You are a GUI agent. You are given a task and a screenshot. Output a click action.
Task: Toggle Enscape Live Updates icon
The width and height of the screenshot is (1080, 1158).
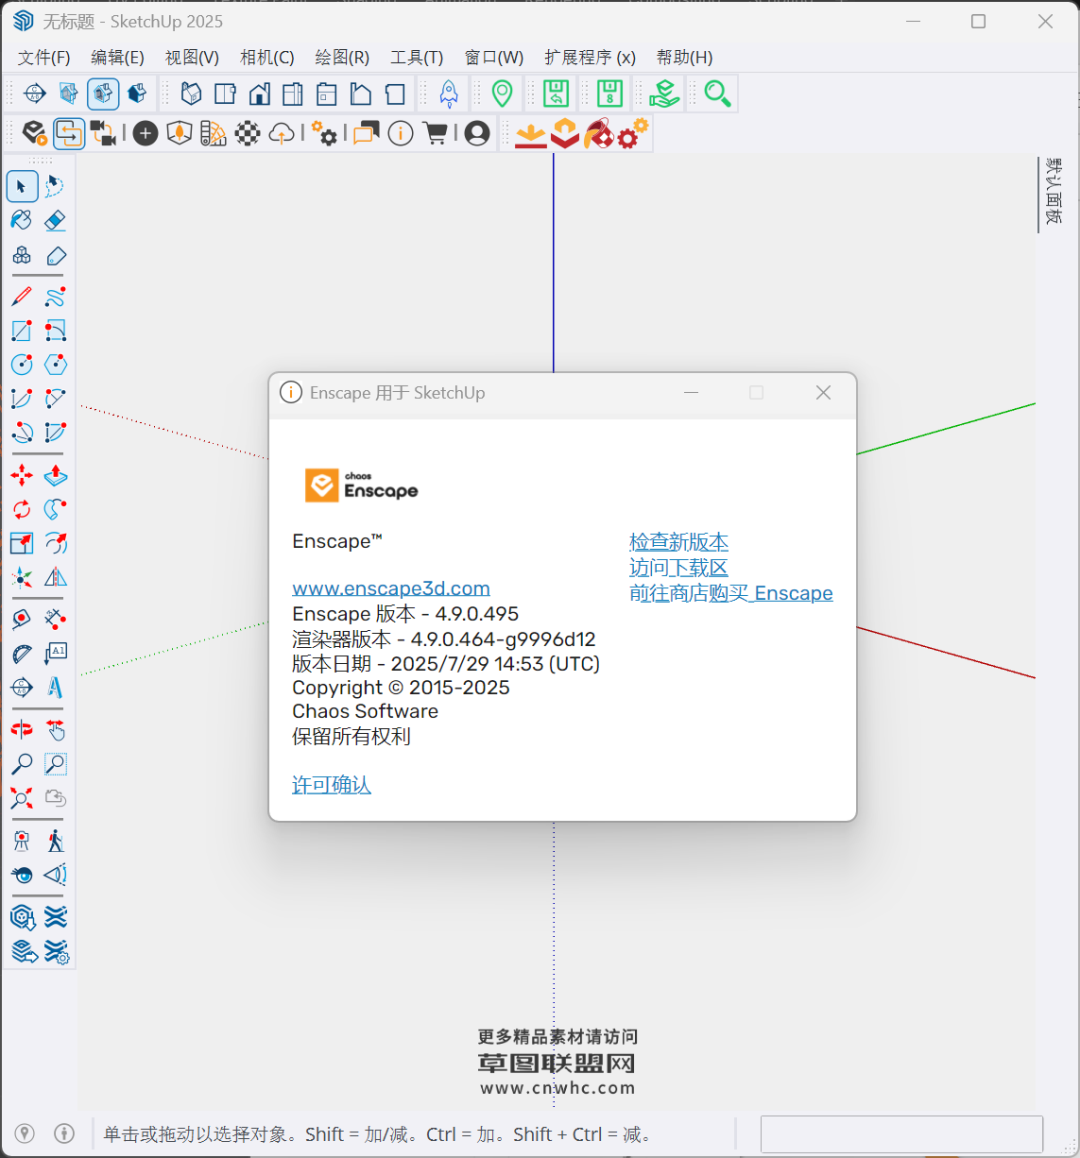[69, 134]
